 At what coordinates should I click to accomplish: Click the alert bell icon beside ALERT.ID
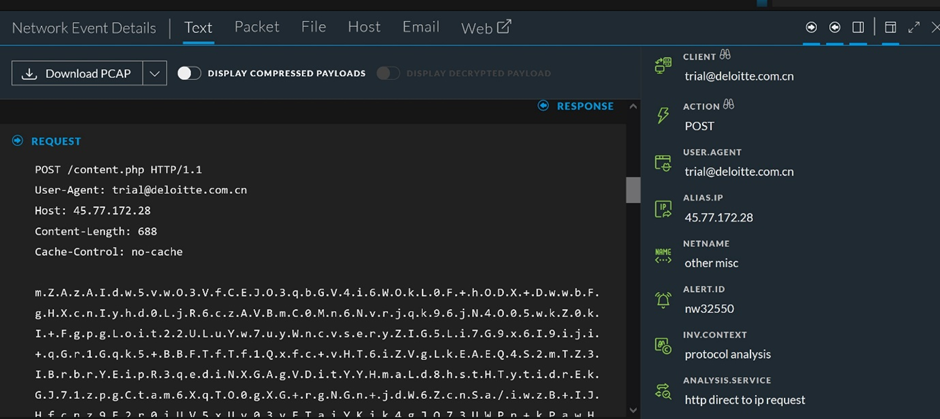point(662,300)
